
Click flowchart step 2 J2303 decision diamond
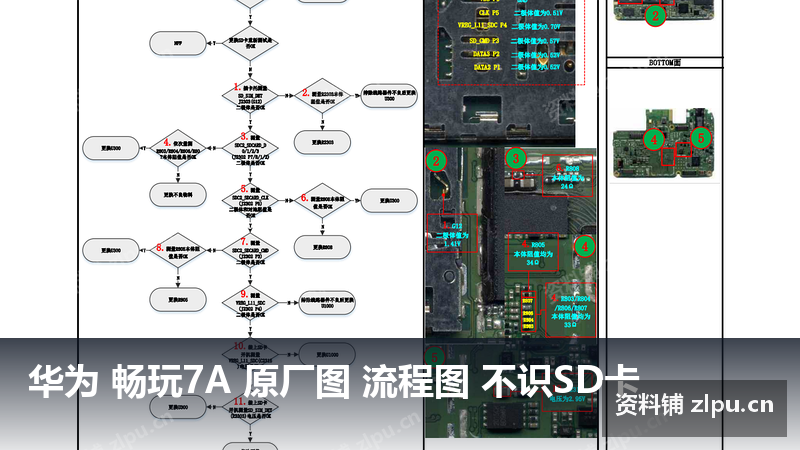322,95
